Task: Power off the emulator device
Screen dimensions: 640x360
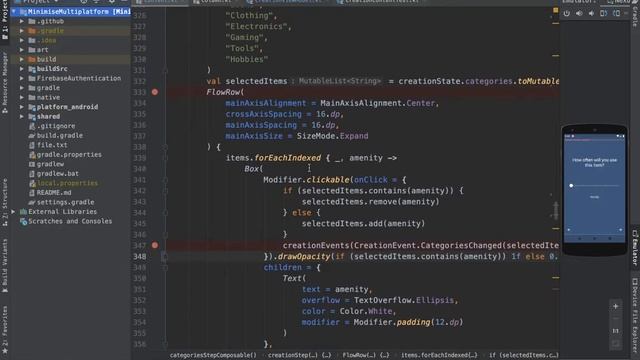Action: click(567, 13)
